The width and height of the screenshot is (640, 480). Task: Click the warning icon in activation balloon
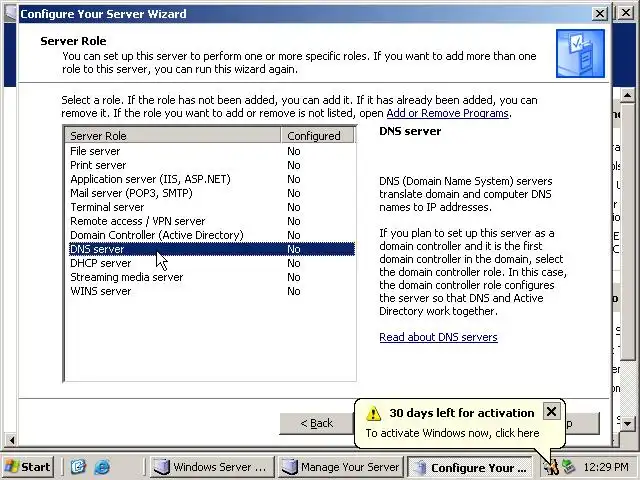[x=373, y=413]
